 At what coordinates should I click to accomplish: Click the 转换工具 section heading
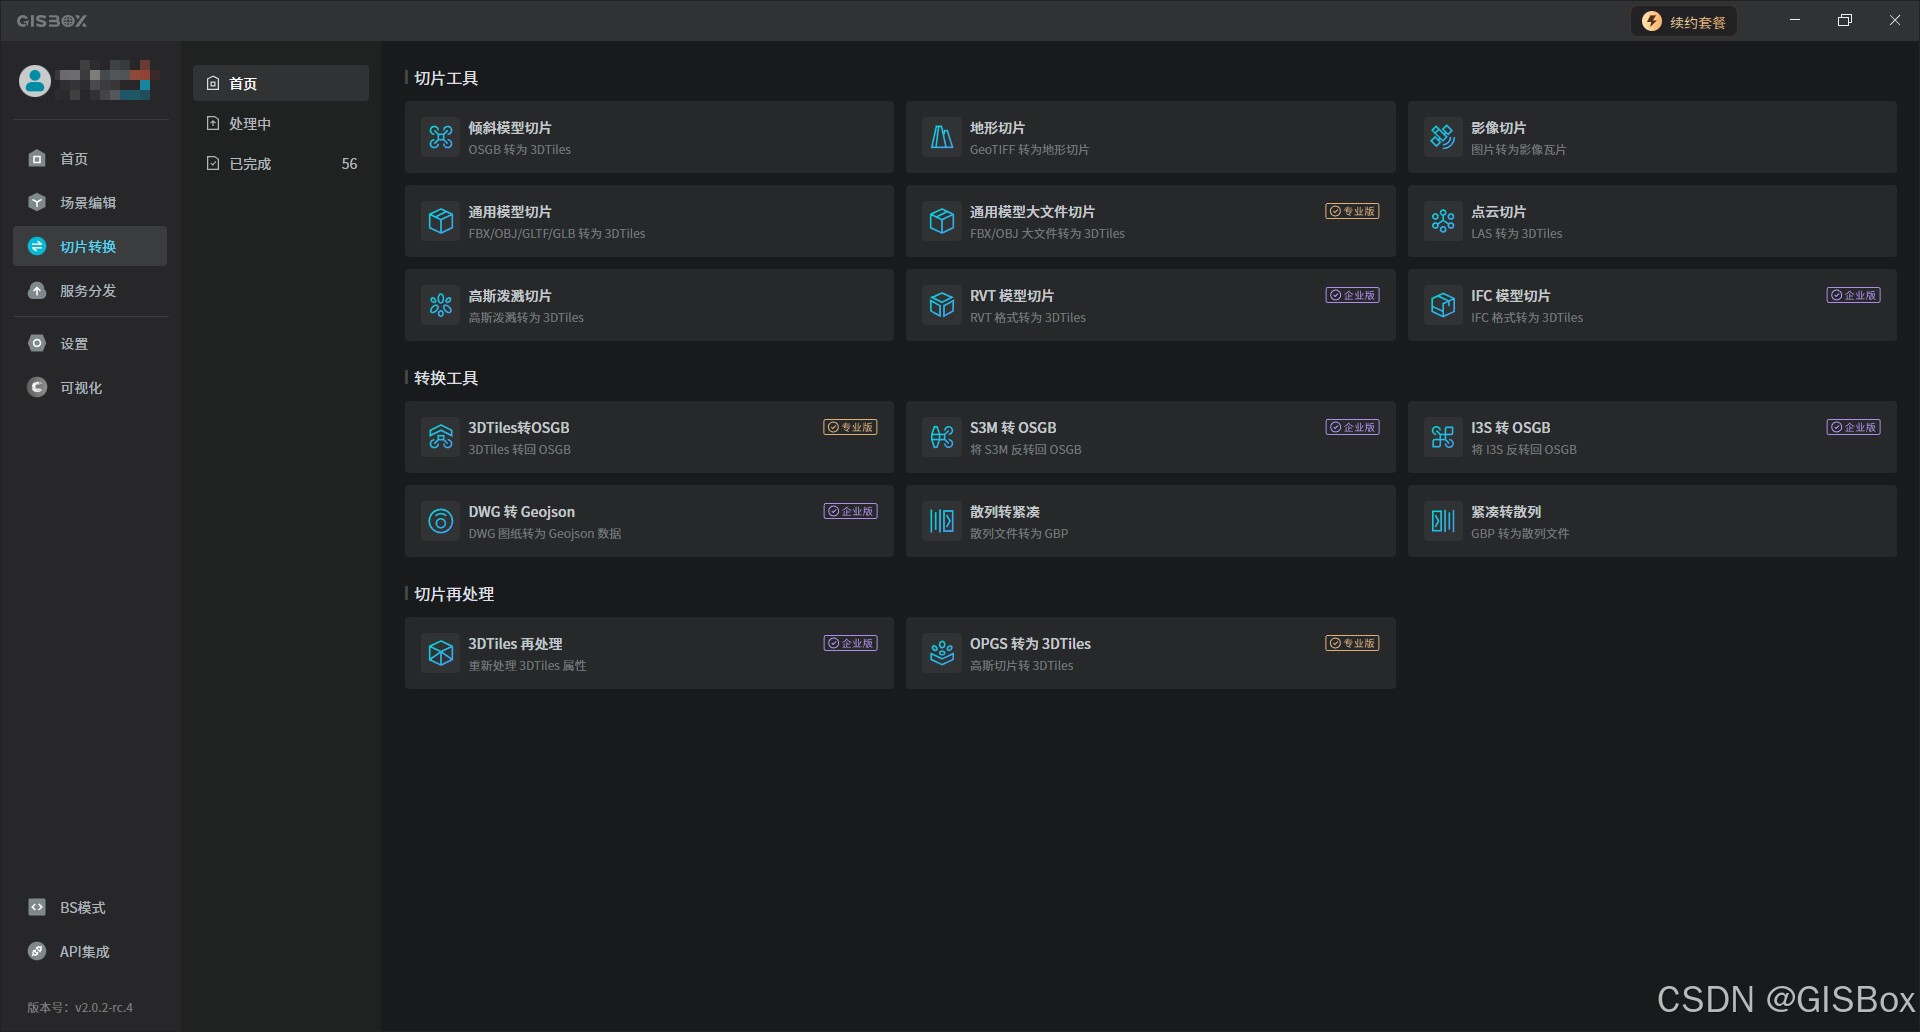446,378
